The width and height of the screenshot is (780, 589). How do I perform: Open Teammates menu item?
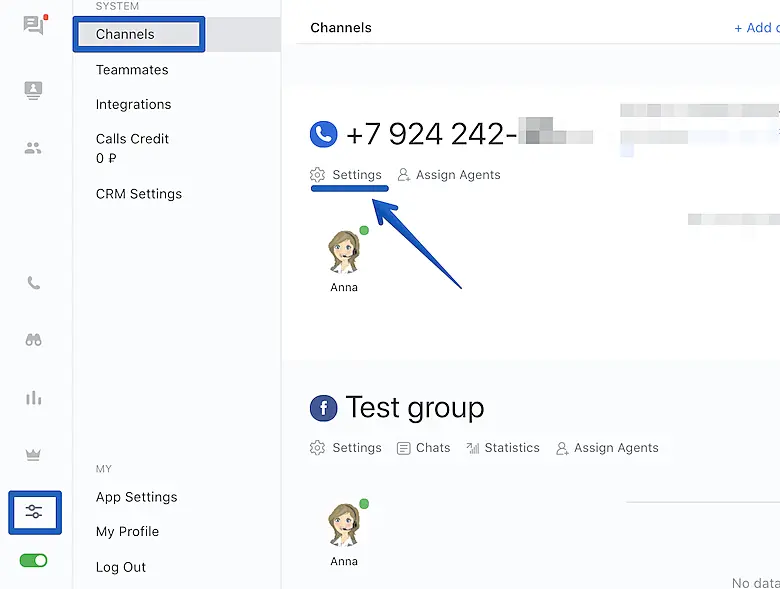[x=132, y=70]
